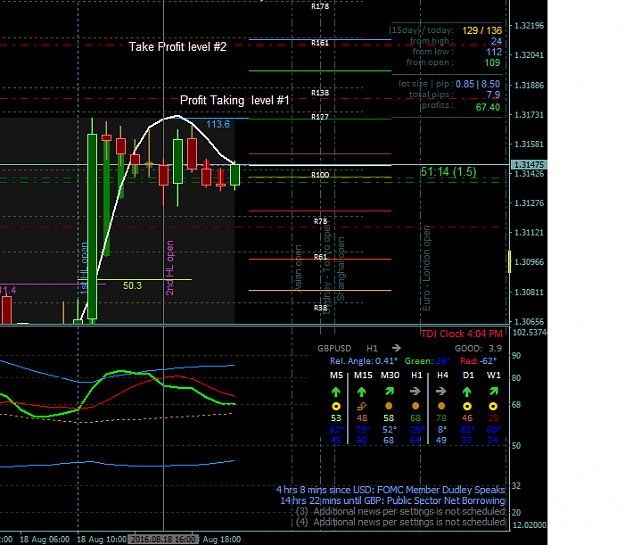Viewport: 625px width, 545px height.
Task: Click the M5 green up arrow
Action: (336, 392)
